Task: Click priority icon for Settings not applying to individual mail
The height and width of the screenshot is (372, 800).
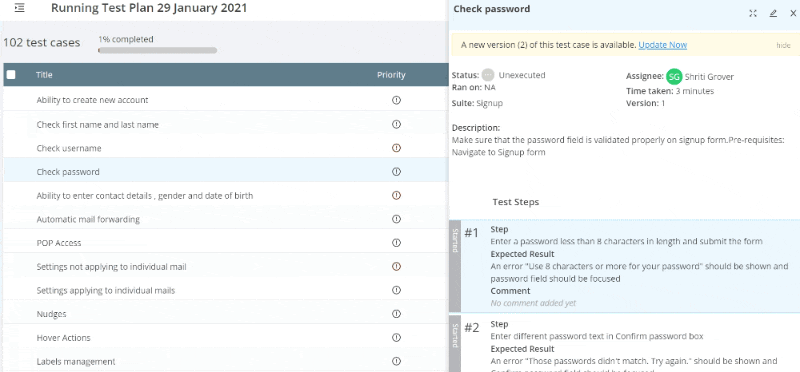Action: [x=396, y=266]
